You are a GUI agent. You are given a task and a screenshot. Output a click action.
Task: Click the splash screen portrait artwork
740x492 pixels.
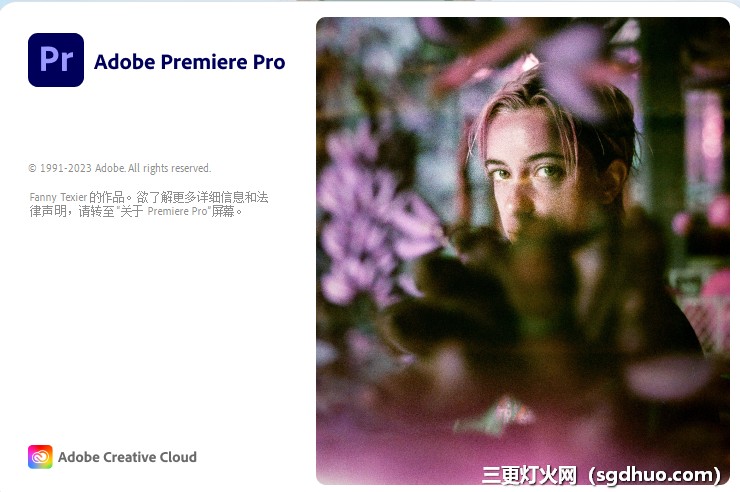click(x=523, y=251)
